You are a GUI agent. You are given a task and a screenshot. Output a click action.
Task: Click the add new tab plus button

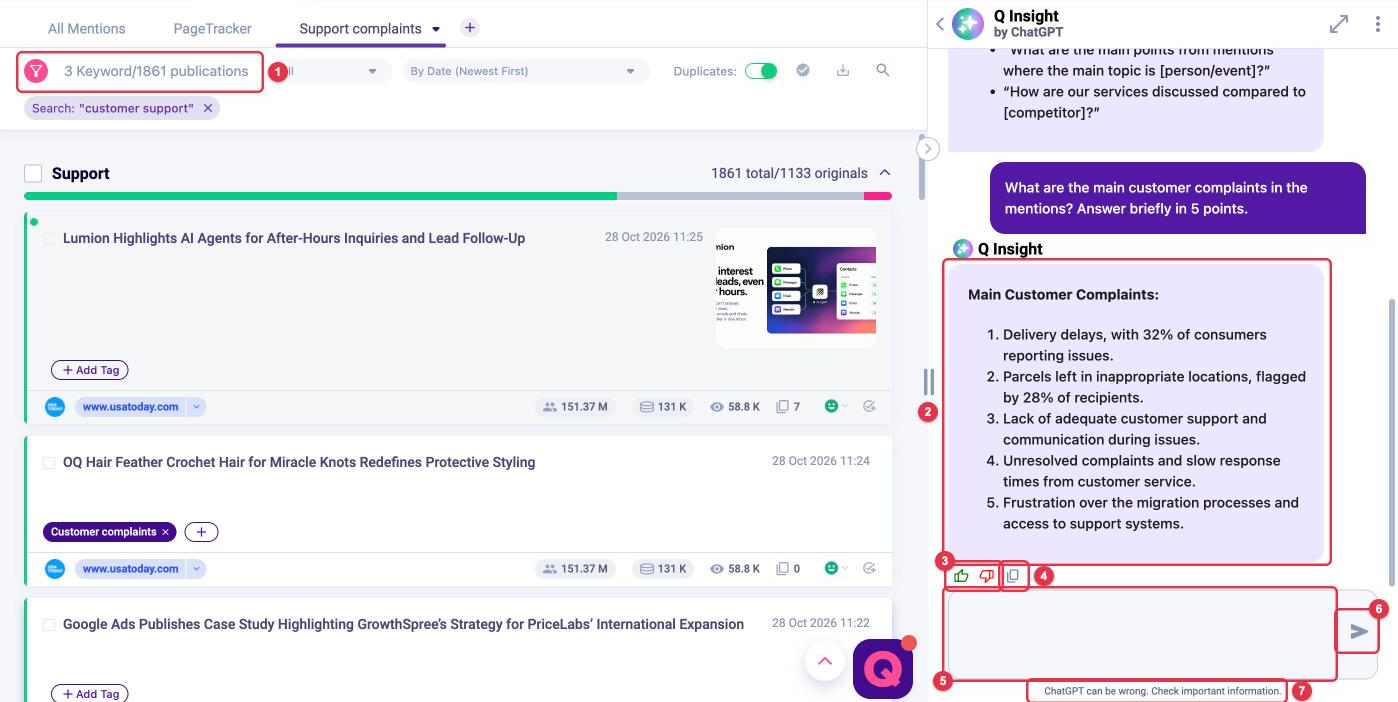[470, 28]
